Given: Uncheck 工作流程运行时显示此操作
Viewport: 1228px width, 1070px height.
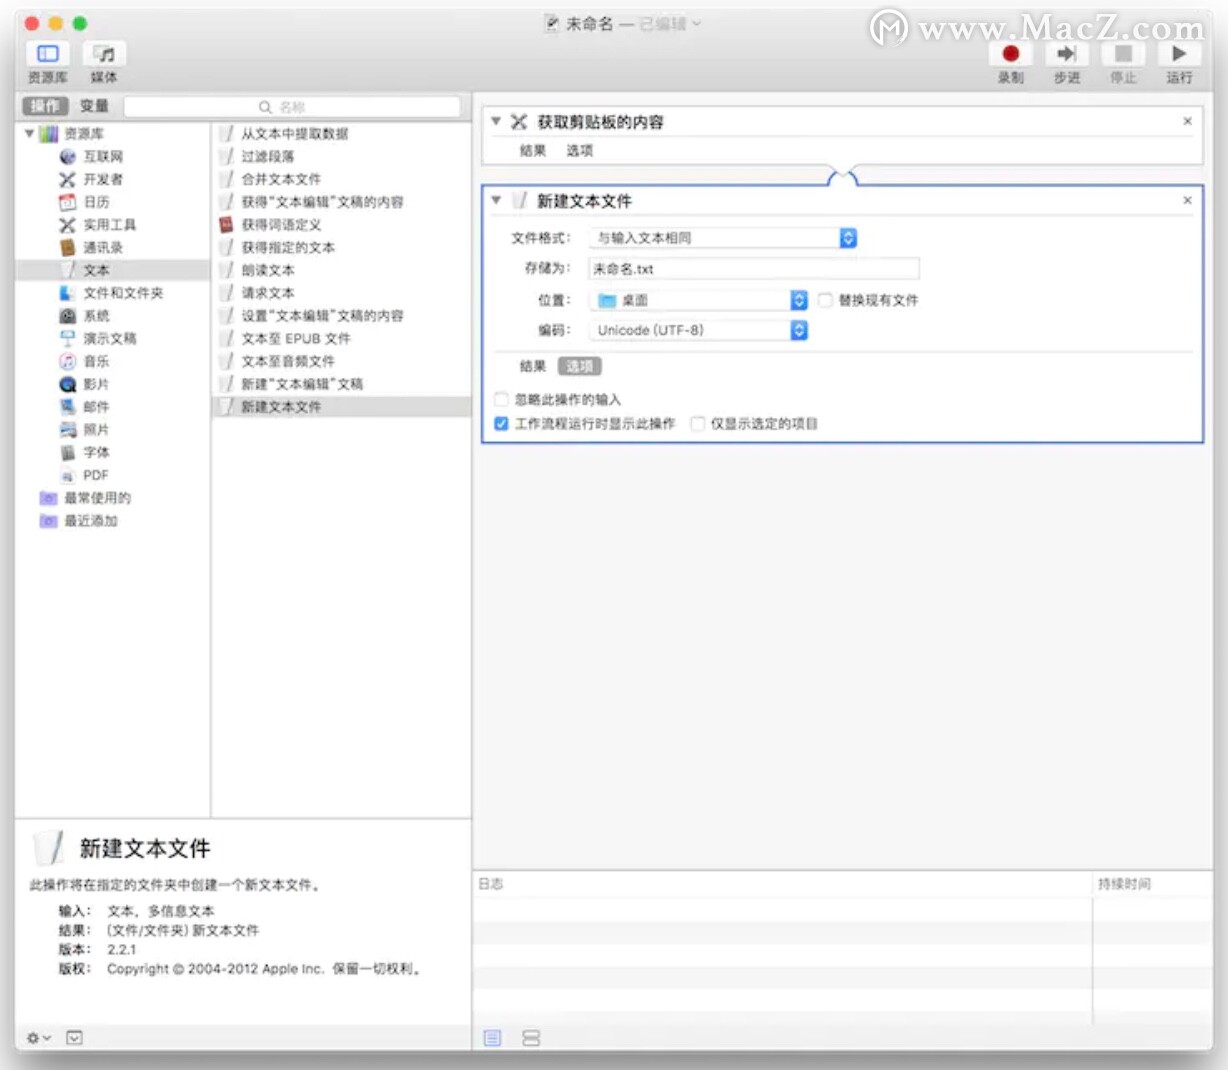Looking at the screenshot, I should tap(502, 424).
